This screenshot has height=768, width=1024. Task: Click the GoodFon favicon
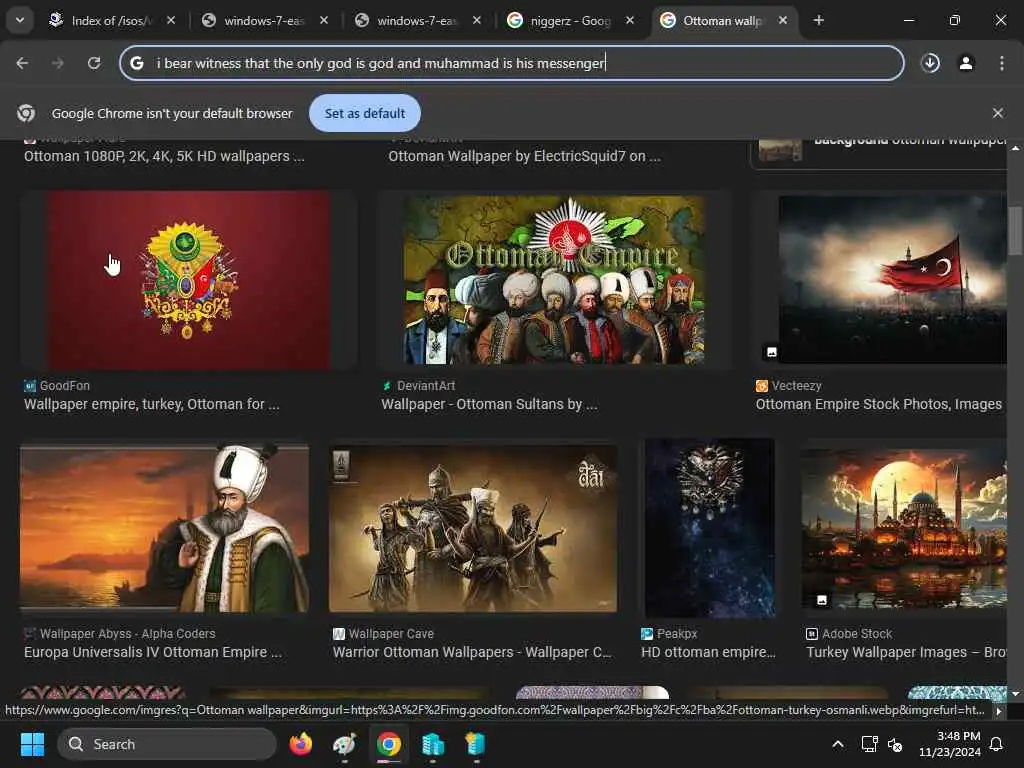[30, 386]
